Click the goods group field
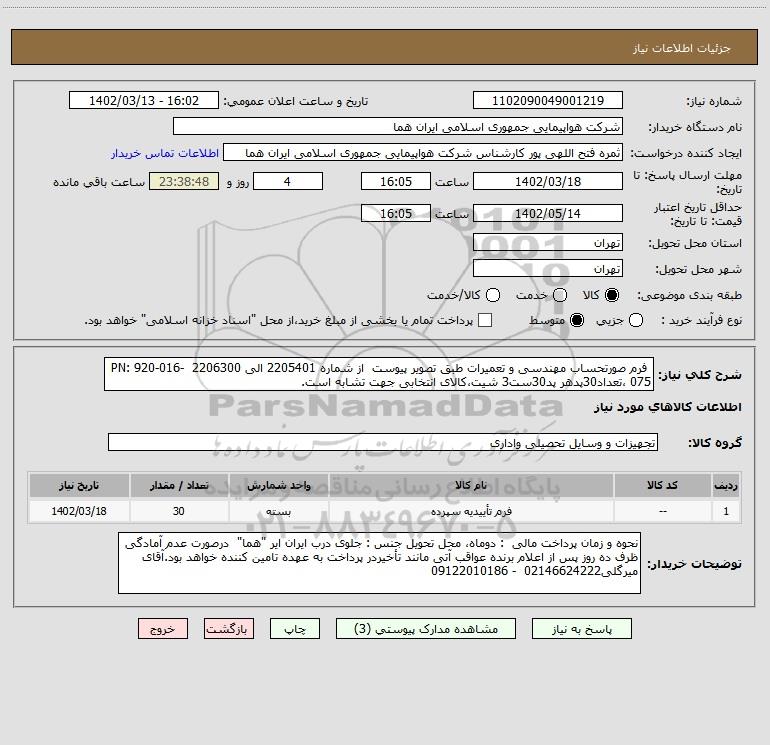This screenshot has width=770, height=745. pos(382,442)
